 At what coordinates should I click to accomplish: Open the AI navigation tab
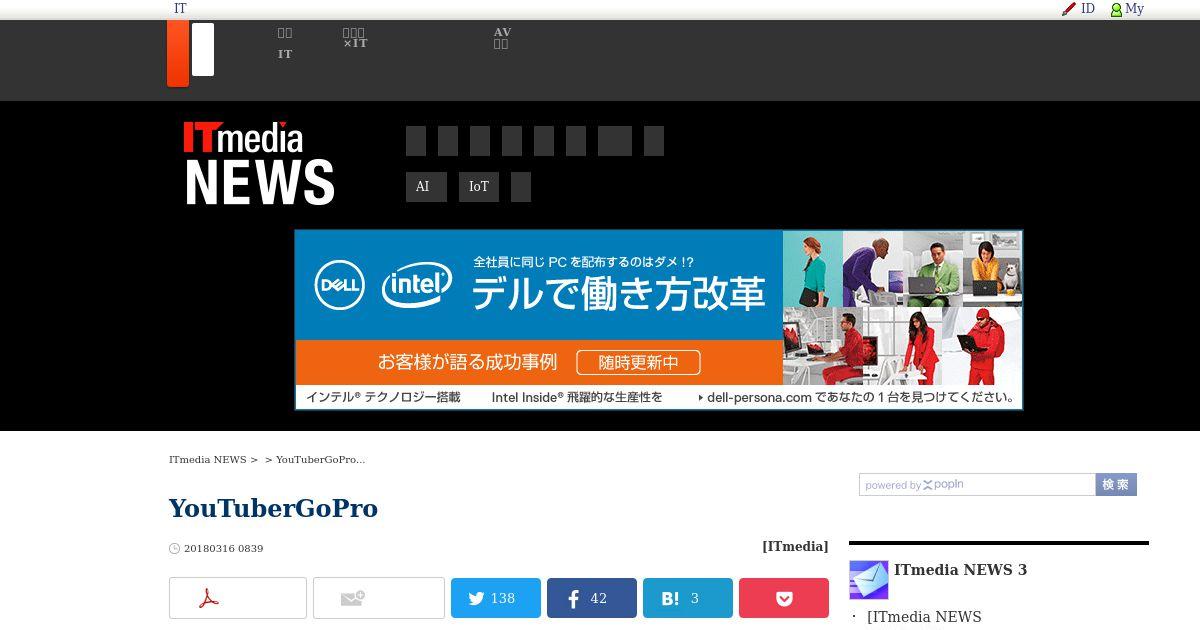(426, 187)
